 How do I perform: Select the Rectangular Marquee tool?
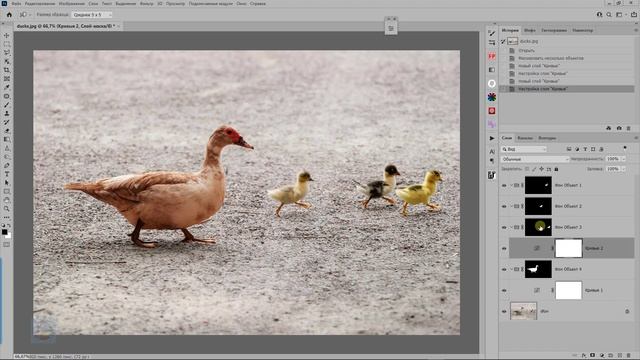point(7,44)
